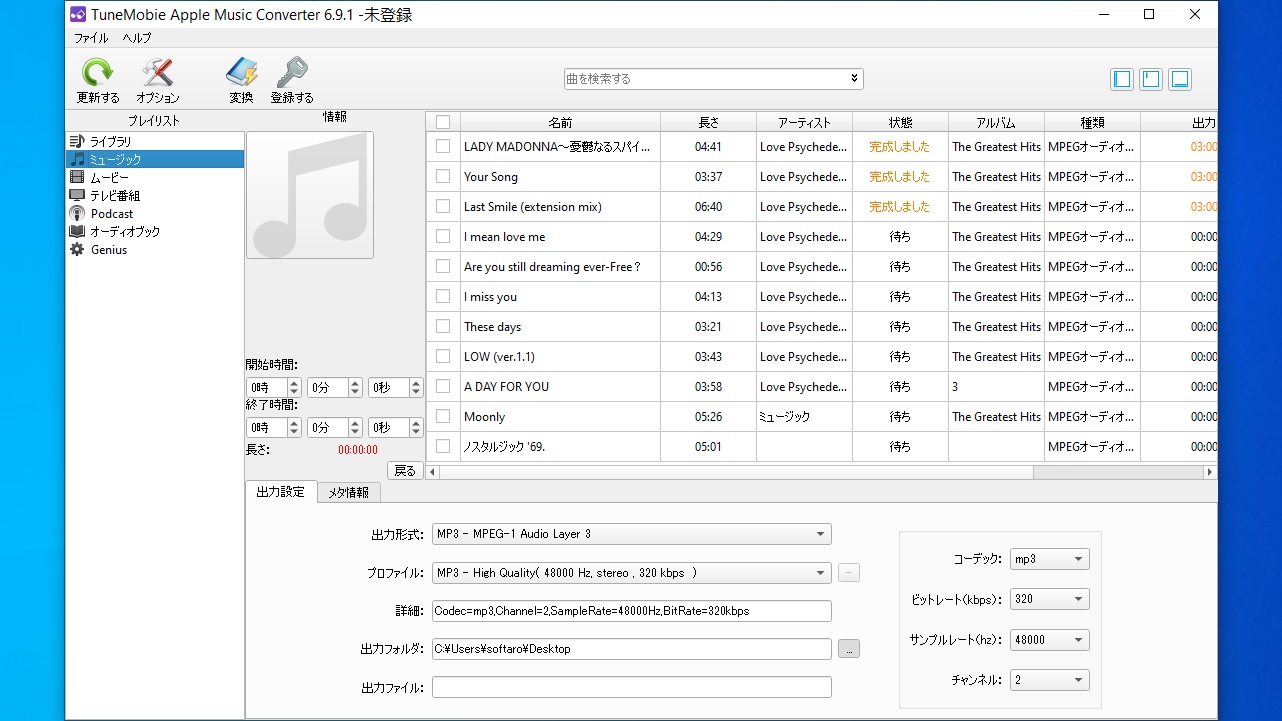1282x721 pixels.
Task: Click the end time minutes spinner
Action: click(335, 427)
